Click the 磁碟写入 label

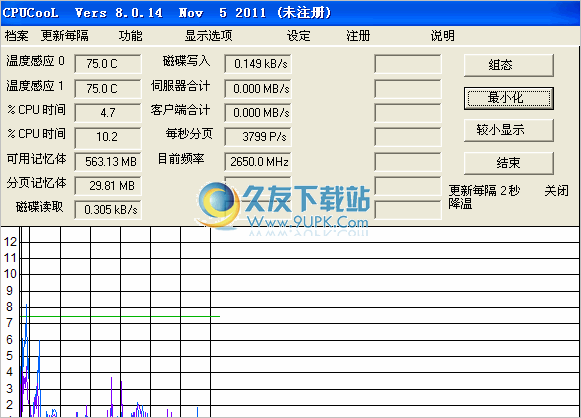[x=186, y=61]
